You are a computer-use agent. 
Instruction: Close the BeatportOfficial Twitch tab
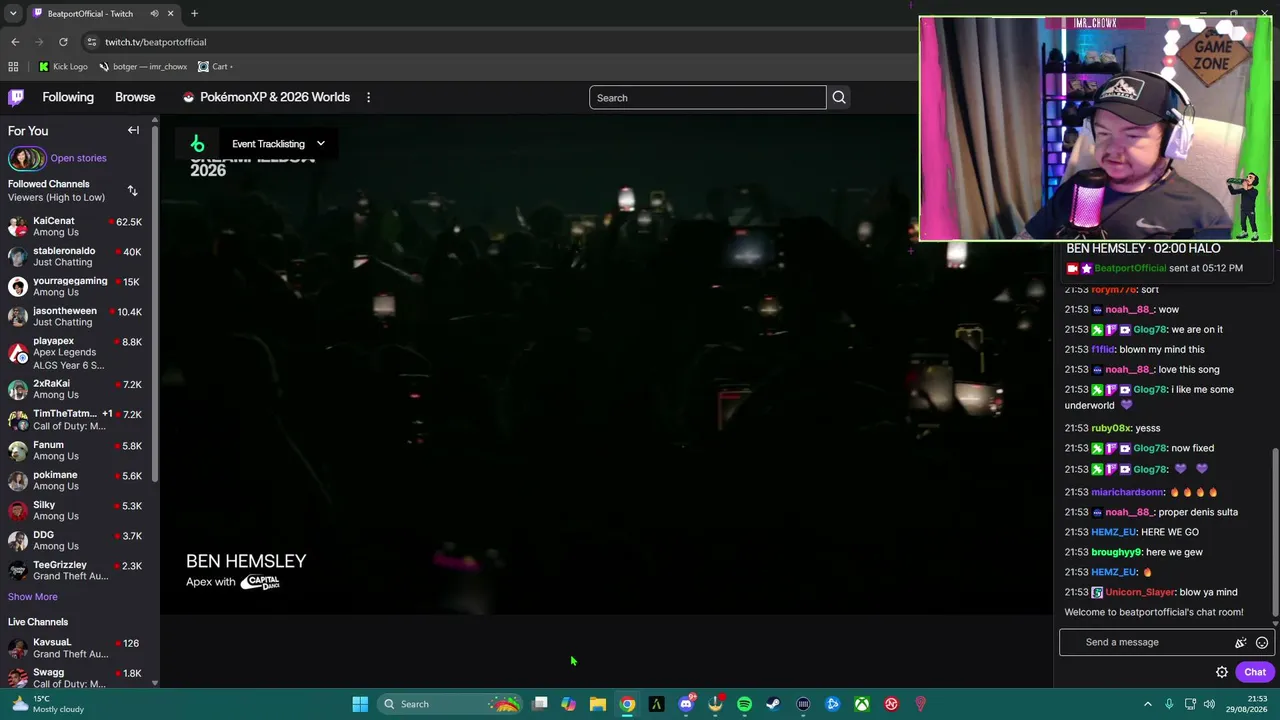point(170,14)
